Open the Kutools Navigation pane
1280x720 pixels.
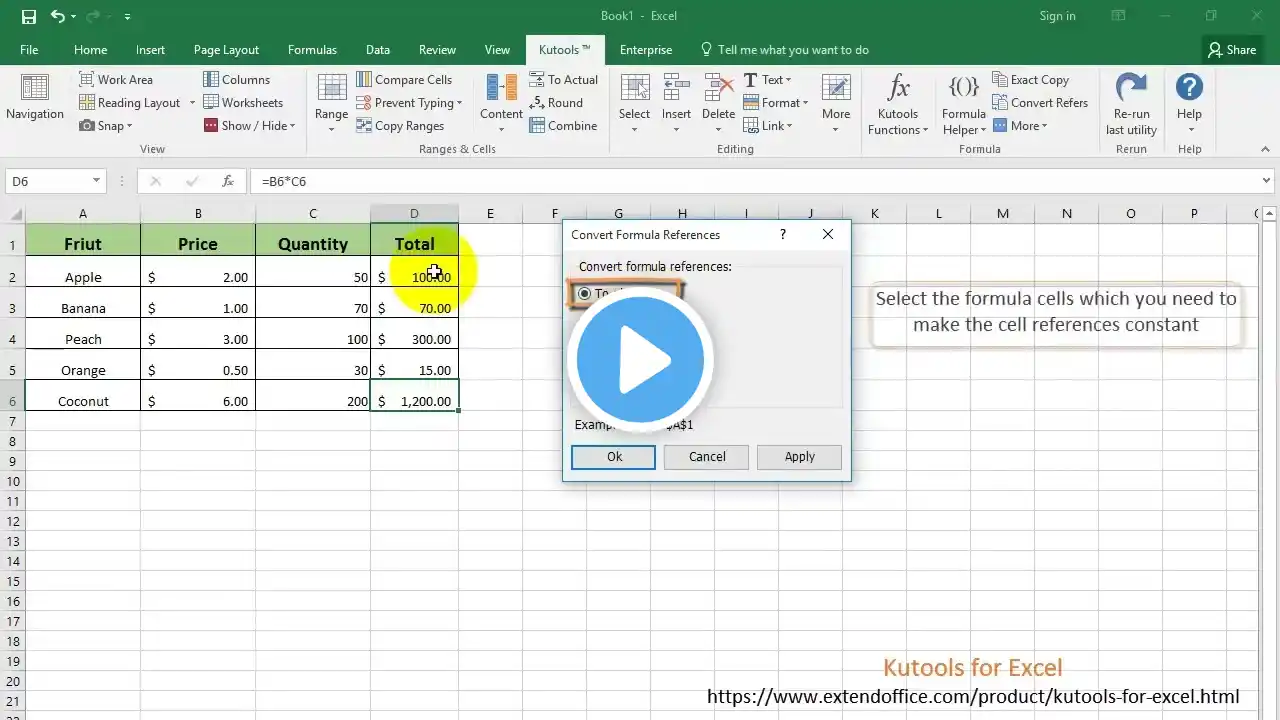(34, 99)
